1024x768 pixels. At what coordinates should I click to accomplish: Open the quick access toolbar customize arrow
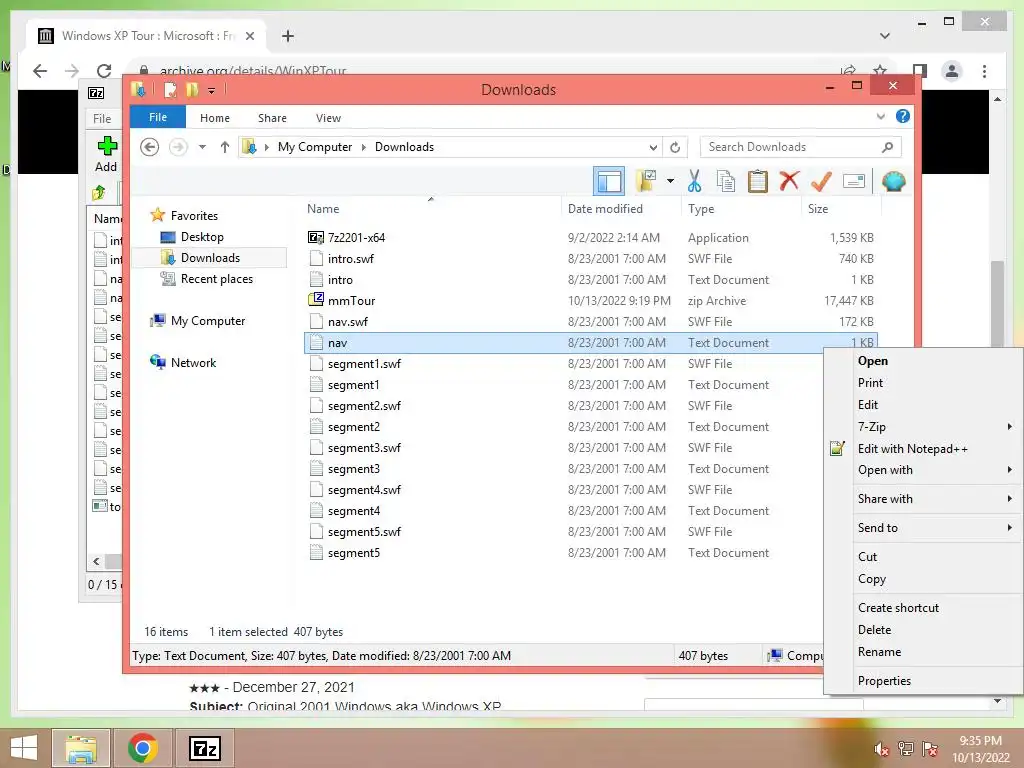point(211,90)
